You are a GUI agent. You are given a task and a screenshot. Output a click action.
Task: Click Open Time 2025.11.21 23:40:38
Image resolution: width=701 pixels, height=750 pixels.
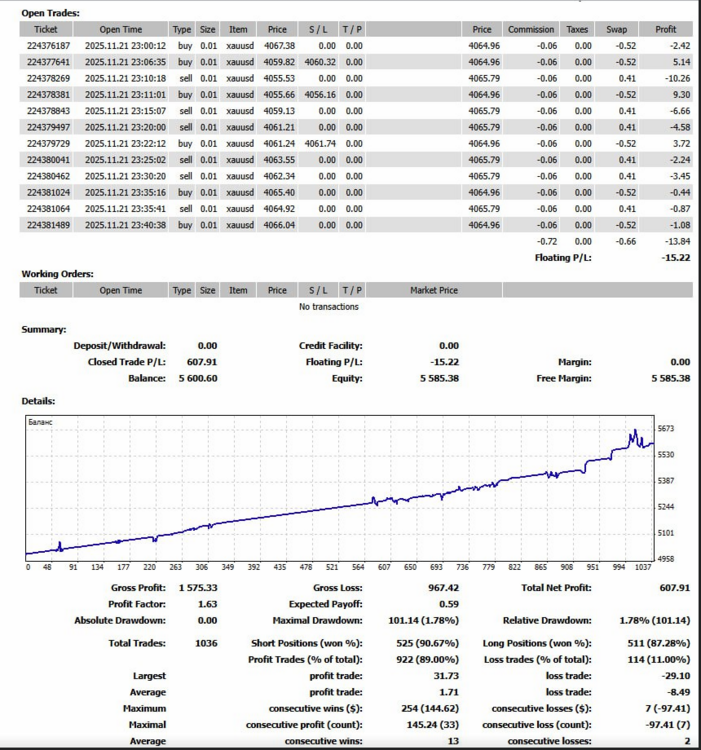(x=125, y=225)
